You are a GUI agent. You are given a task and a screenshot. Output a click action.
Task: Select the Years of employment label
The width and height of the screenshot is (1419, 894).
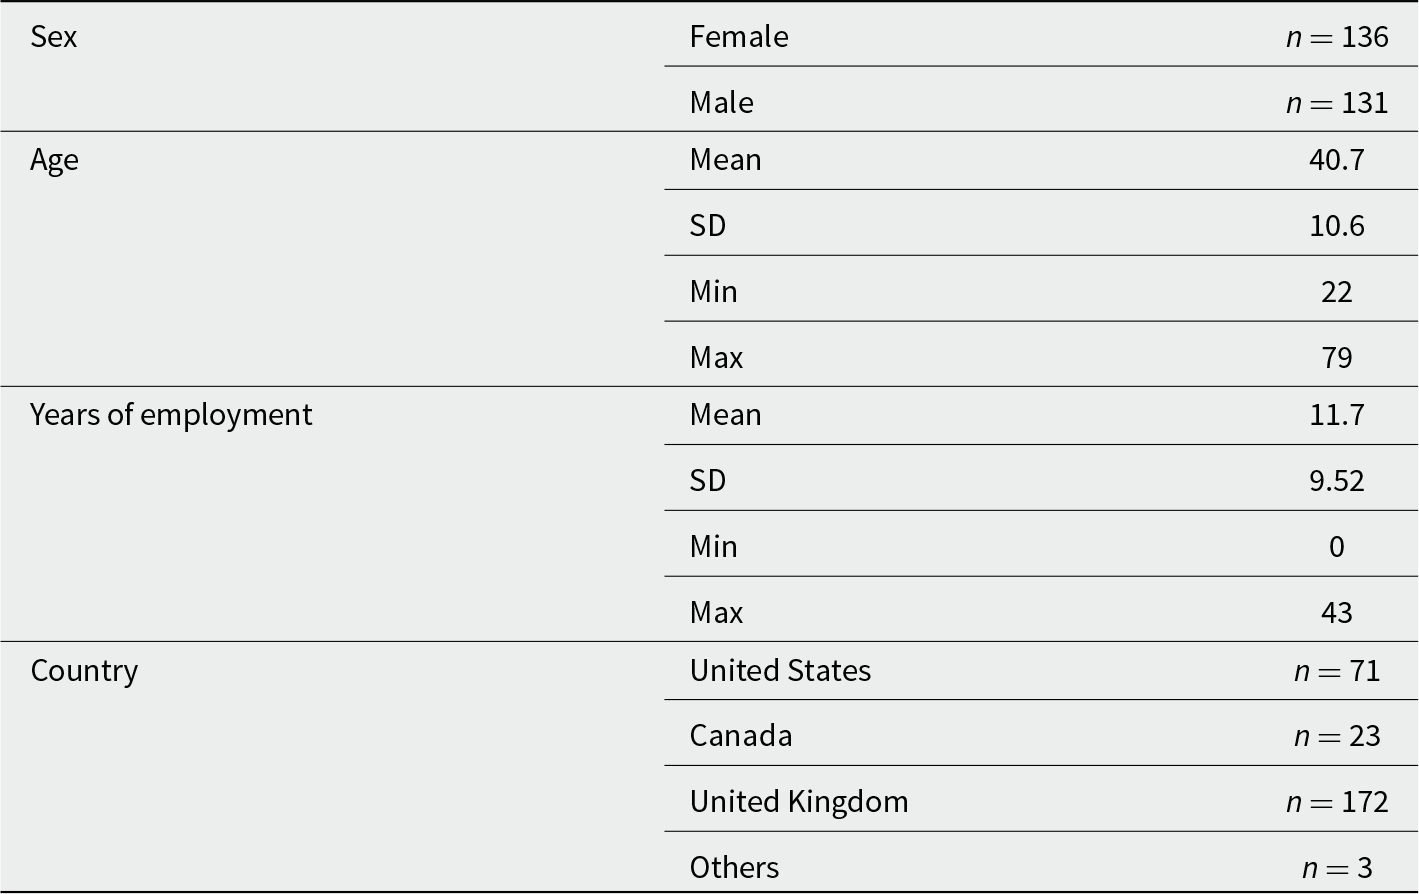pyautogui.click(x=171, y=416)
